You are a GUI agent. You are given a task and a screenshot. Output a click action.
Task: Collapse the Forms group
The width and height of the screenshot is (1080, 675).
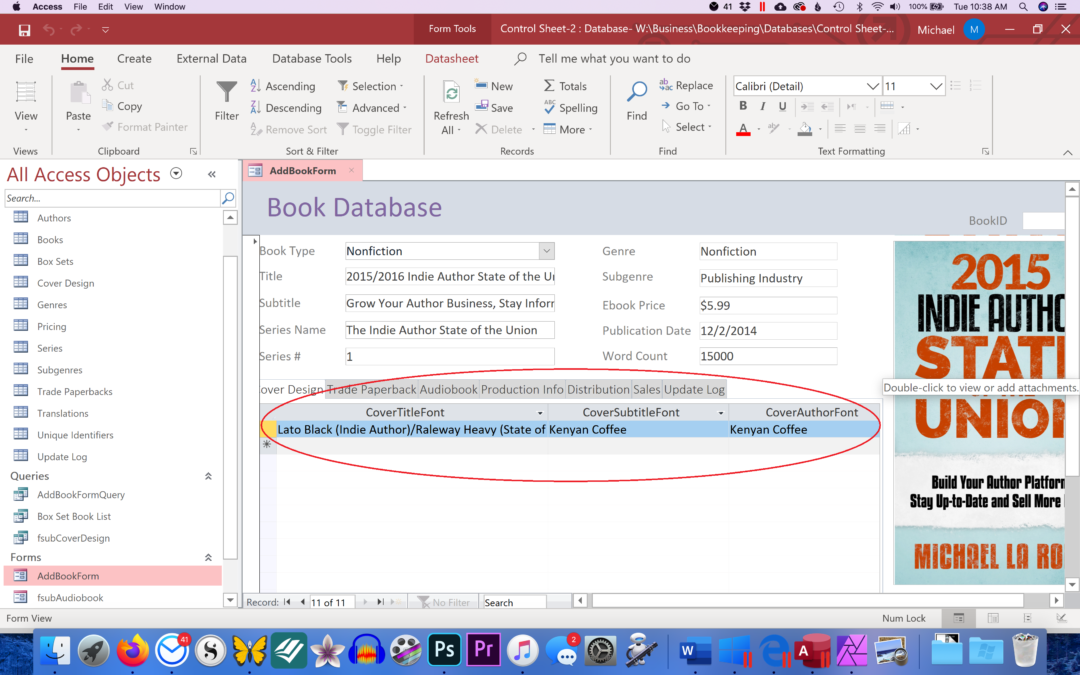[208, 557]
